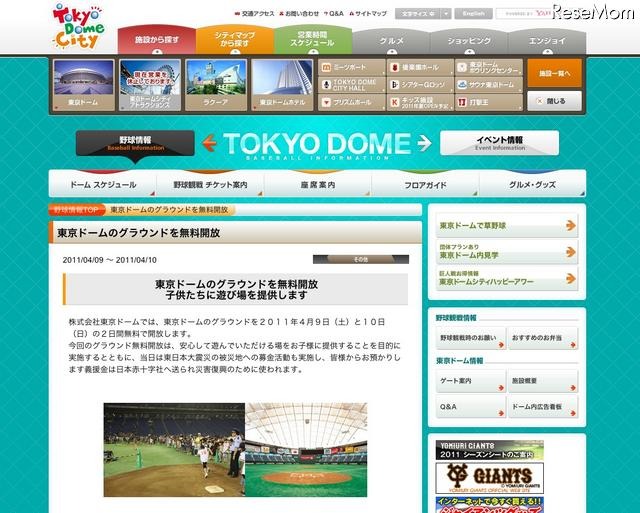640x513 pixels.
Task: Click the ミーツポート icon
Action: click(326, 67)
